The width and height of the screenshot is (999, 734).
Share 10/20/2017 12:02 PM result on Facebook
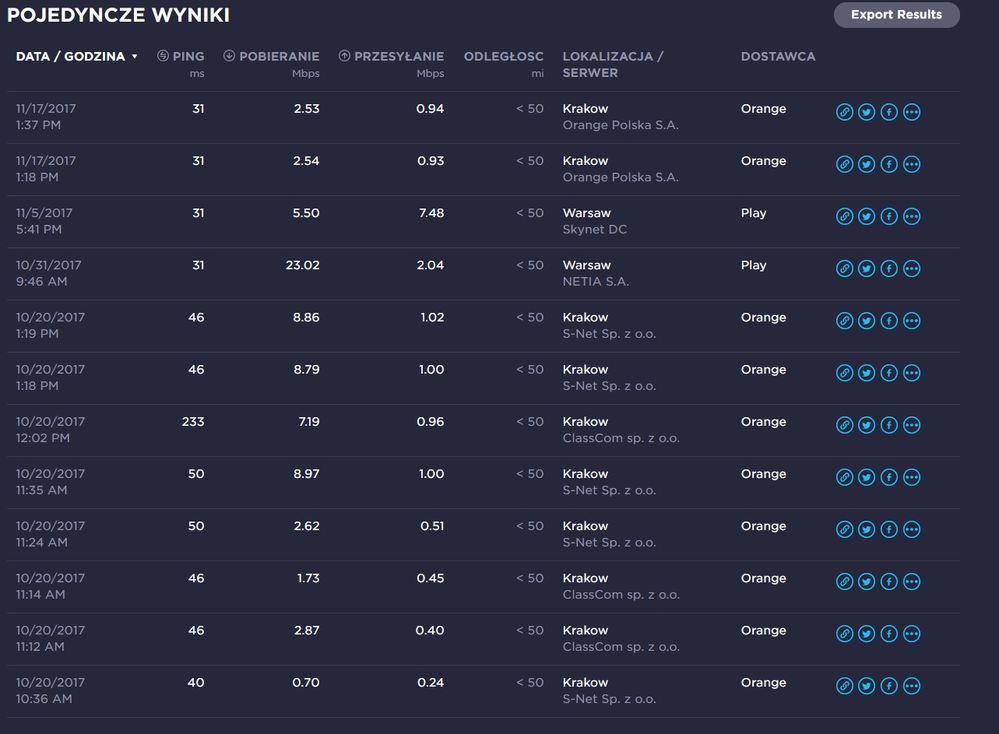tap(889, 426)
